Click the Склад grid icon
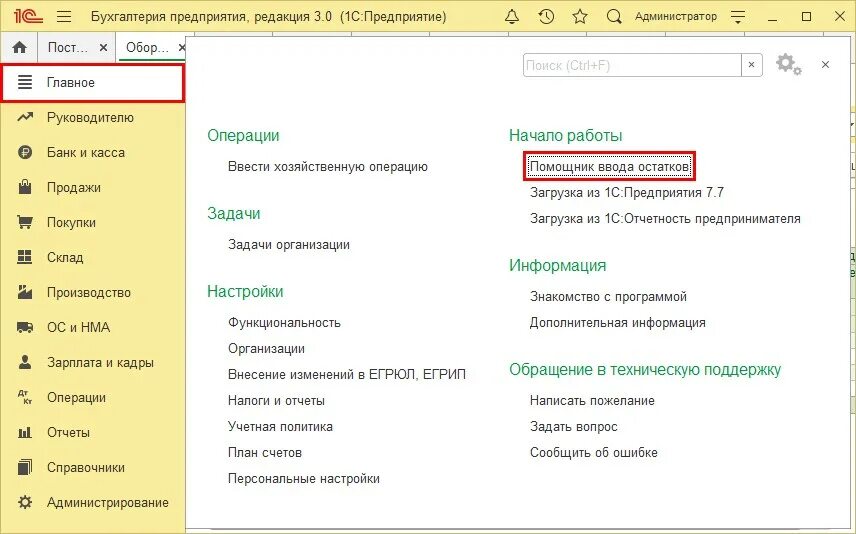This screenshot has height=534, width=856. click(25, 257)
